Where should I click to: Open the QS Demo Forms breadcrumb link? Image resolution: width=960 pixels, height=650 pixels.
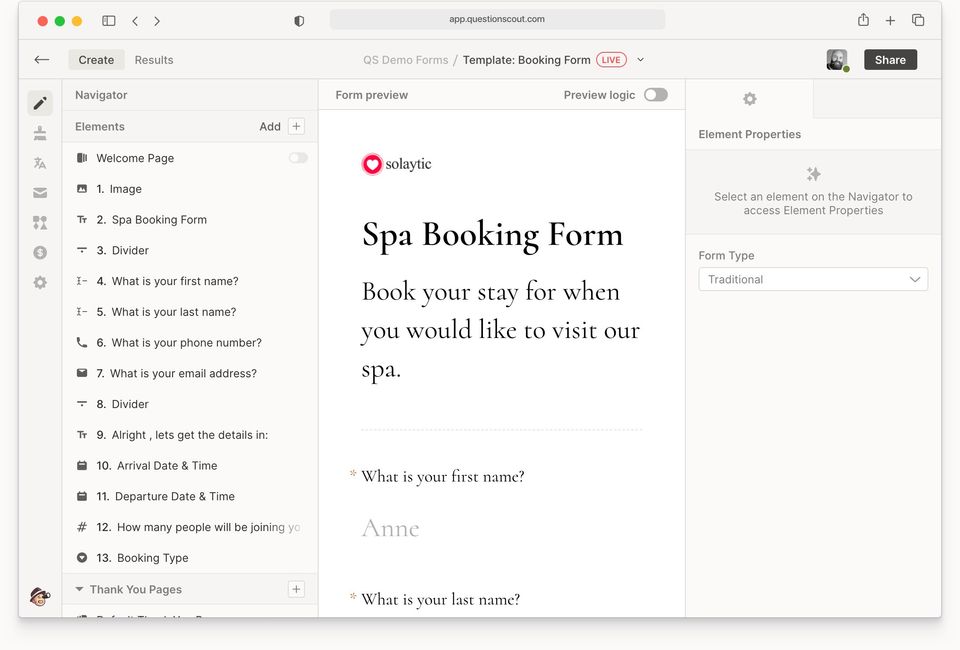coord(405,60)
